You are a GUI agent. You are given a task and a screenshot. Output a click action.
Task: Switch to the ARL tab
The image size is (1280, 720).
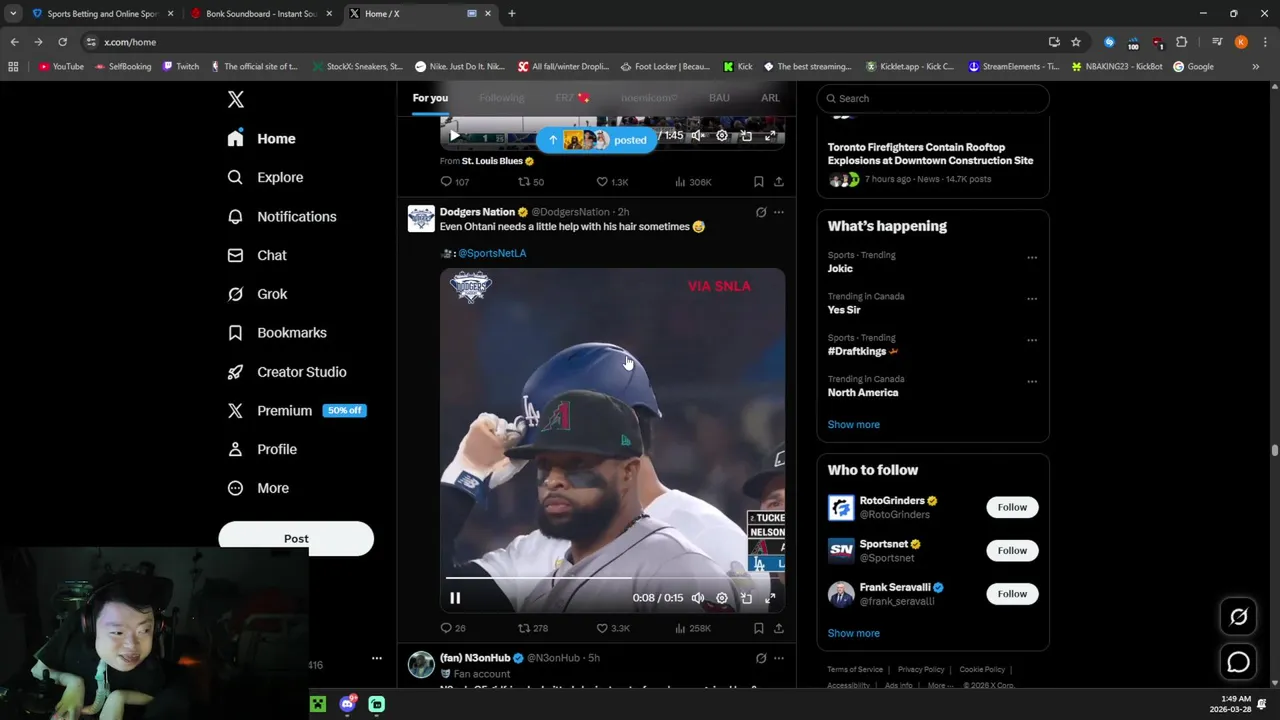point(770,98)
